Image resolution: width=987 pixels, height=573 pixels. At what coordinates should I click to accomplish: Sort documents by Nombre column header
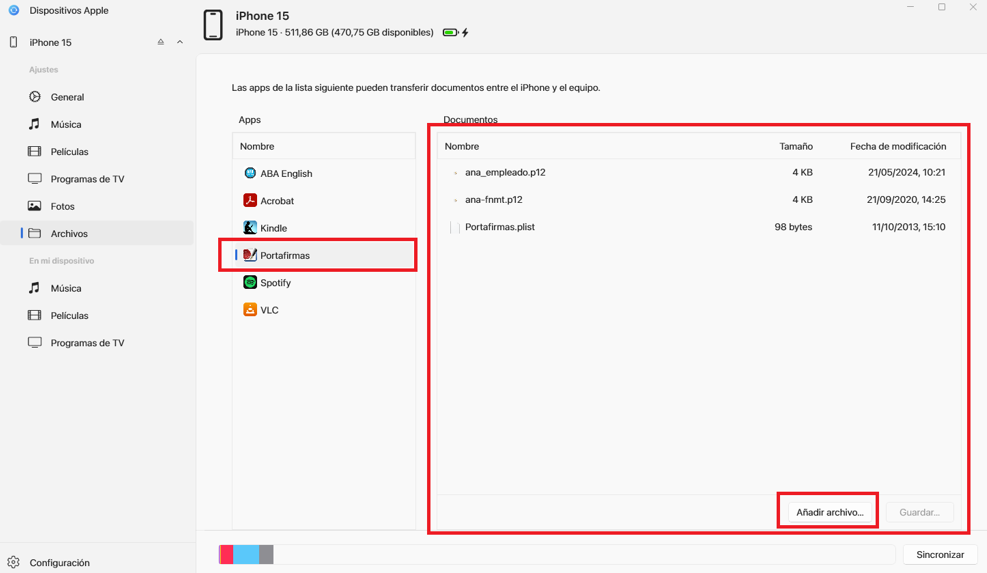point(461,146)
